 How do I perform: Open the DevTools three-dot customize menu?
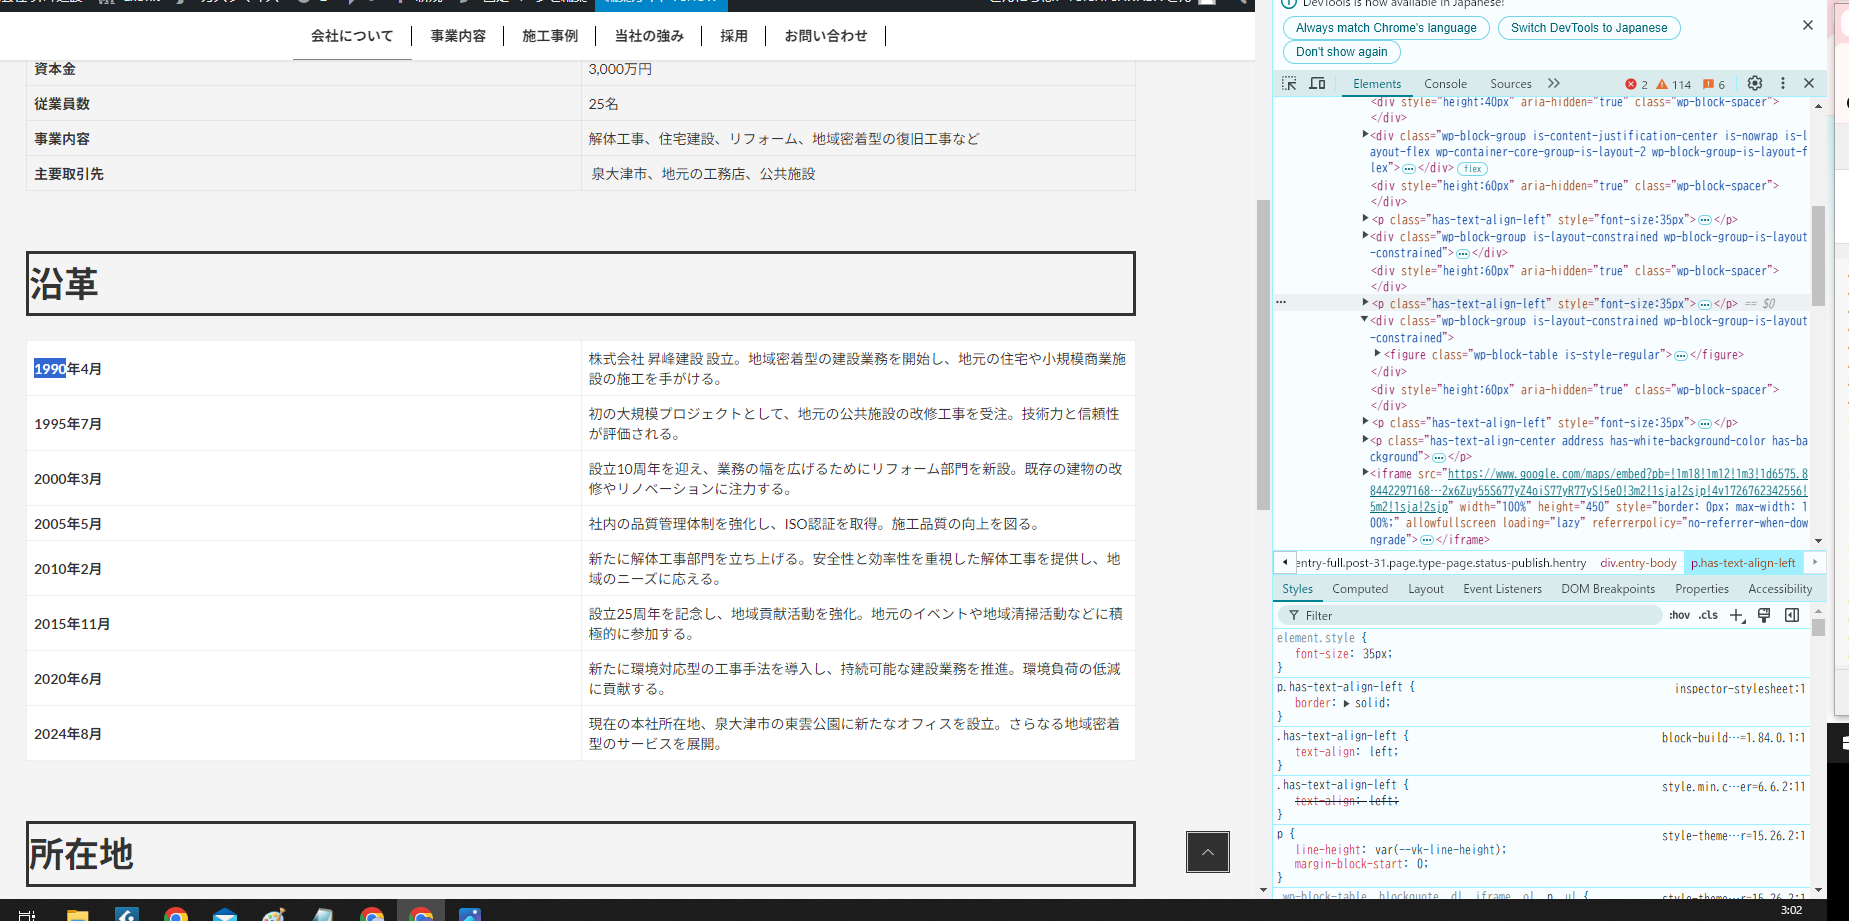click(1783, 84)
